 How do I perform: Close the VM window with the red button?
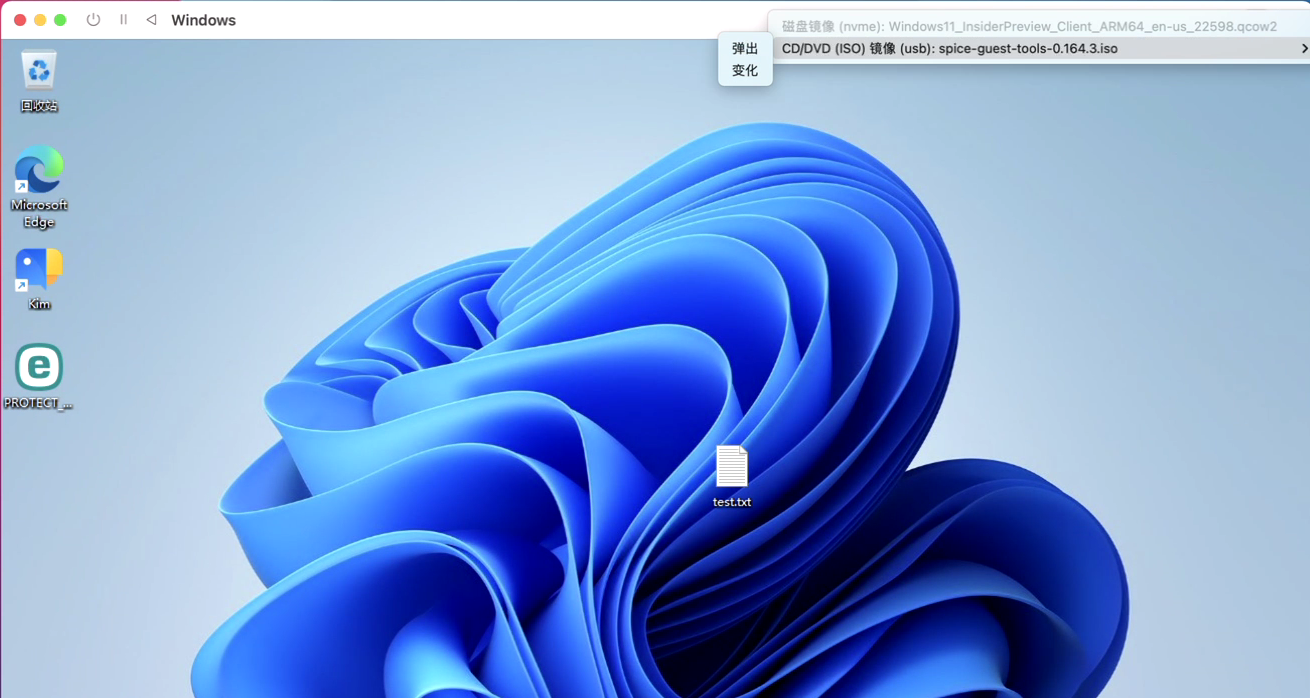[x=20, y=20]
